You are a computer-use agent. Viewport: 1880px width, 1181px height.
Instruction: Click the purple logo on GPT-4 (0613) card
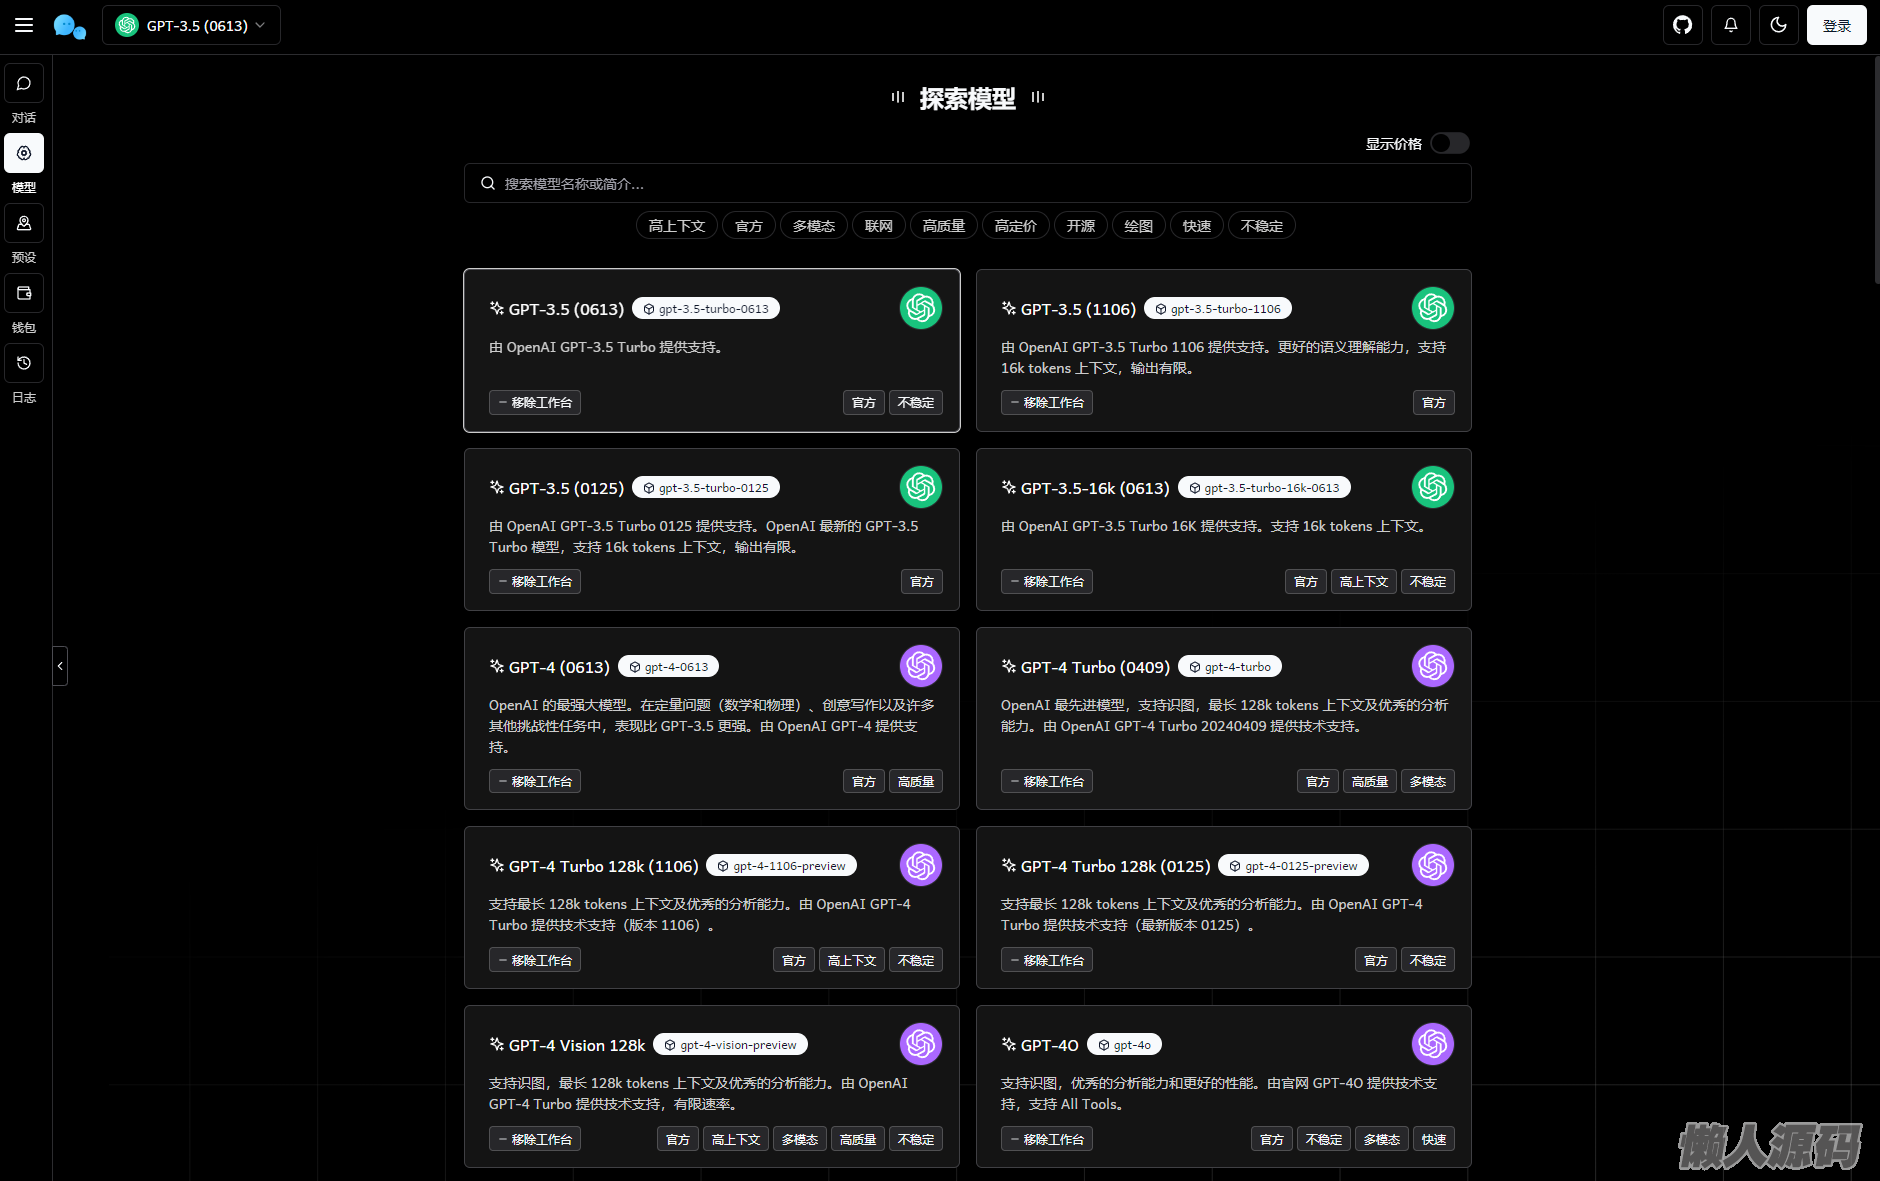pos(921,666)
